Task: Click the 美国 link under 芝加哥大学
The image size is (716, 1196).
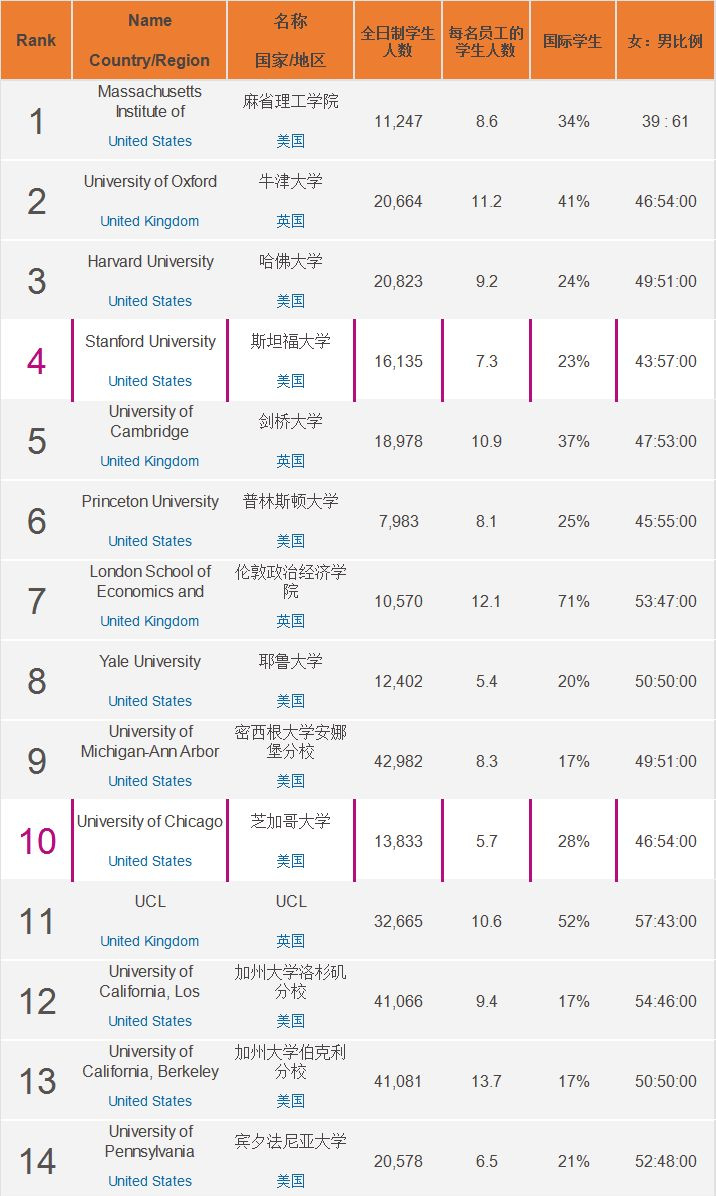Action: [x=291, y=861]
